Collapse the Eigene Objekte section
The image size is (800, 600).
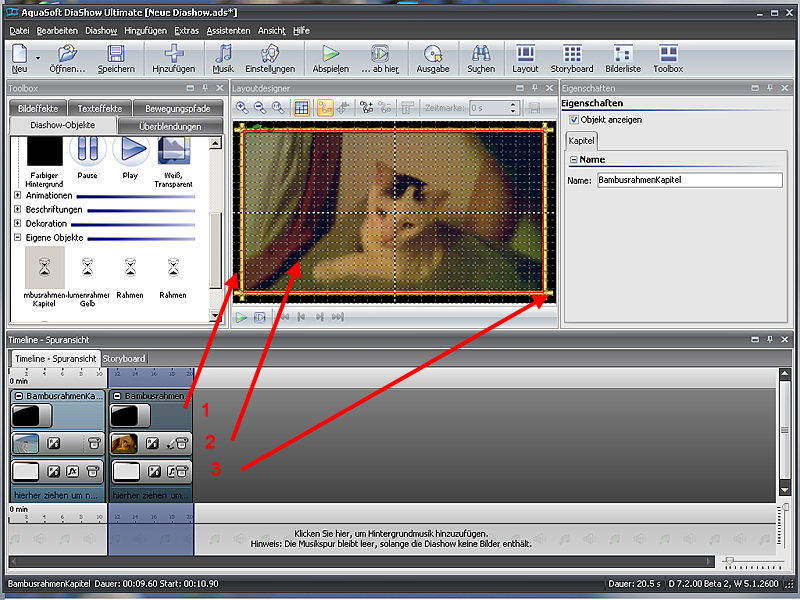click(18, 238)
